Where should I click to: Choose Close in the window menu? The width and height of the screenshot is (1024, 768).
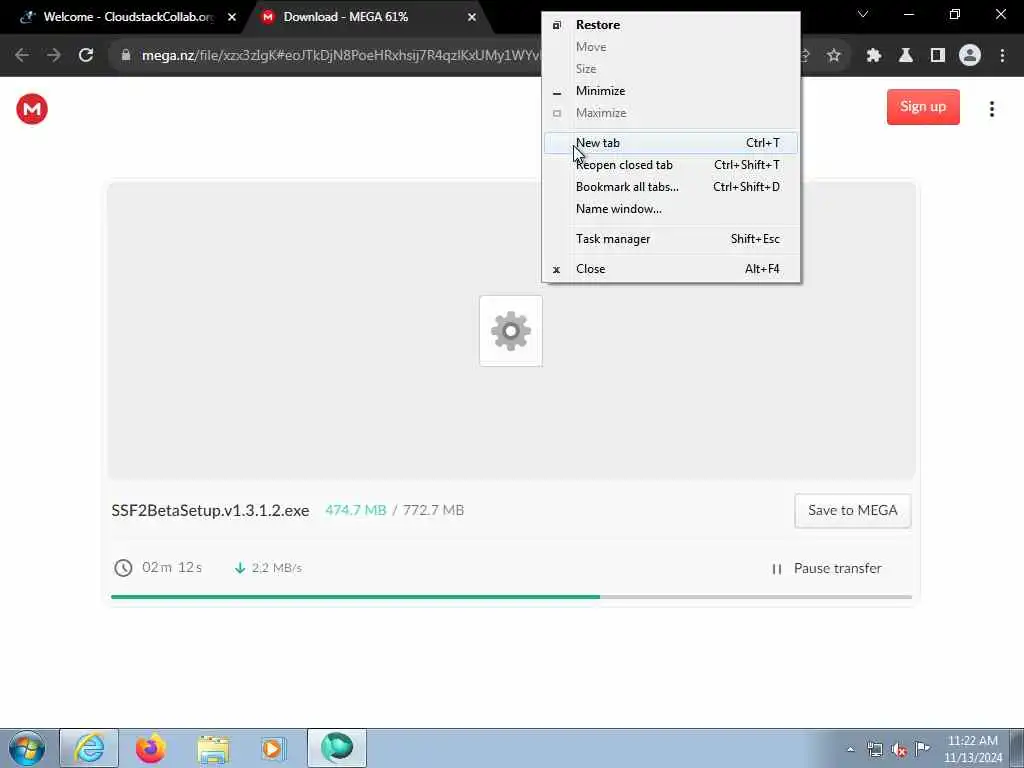point(671,269)
